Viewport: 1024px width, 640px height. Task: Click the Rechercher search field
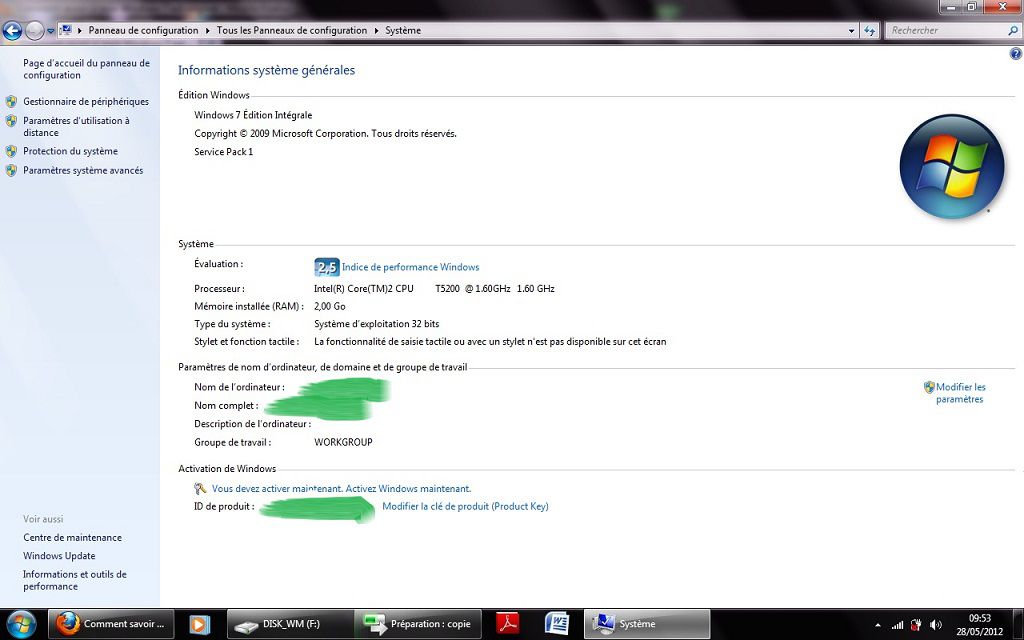click(x=945, y=31)
